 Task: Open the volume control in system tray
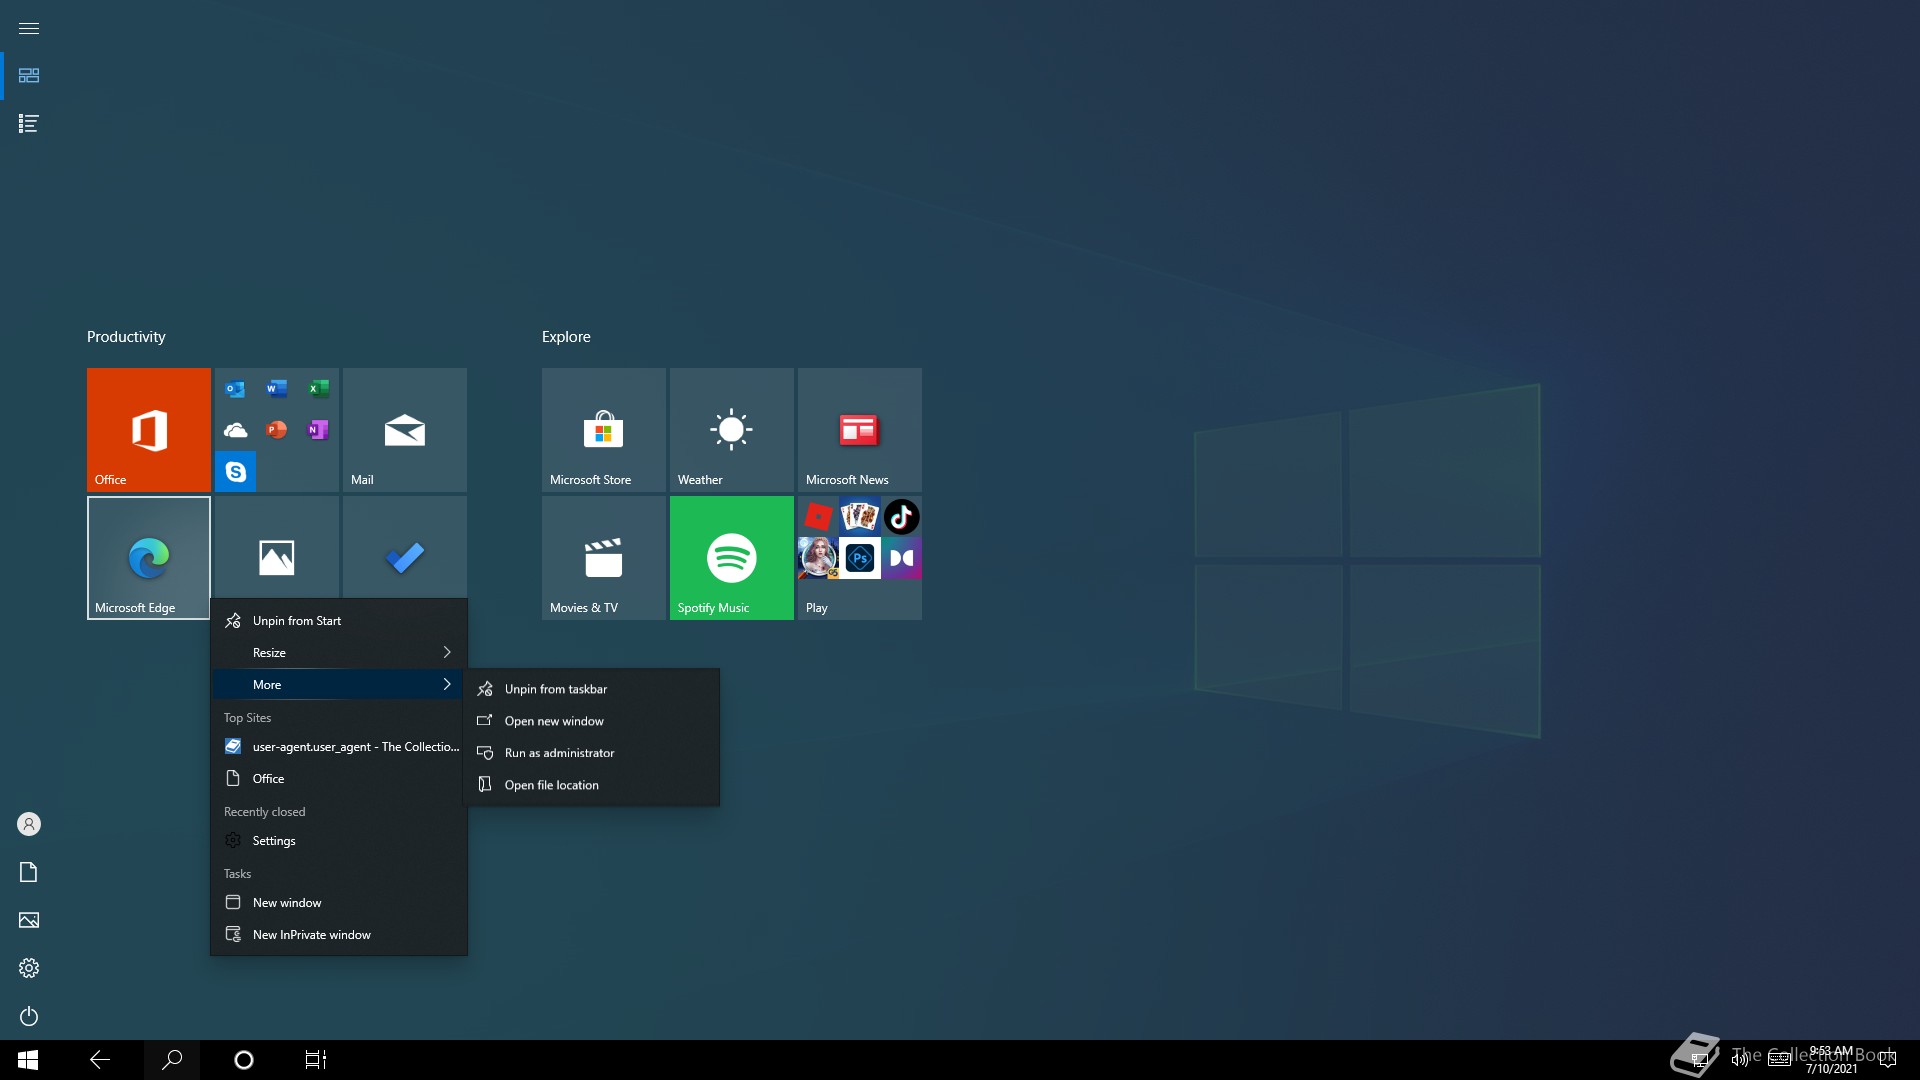tap(1740, 1060)
